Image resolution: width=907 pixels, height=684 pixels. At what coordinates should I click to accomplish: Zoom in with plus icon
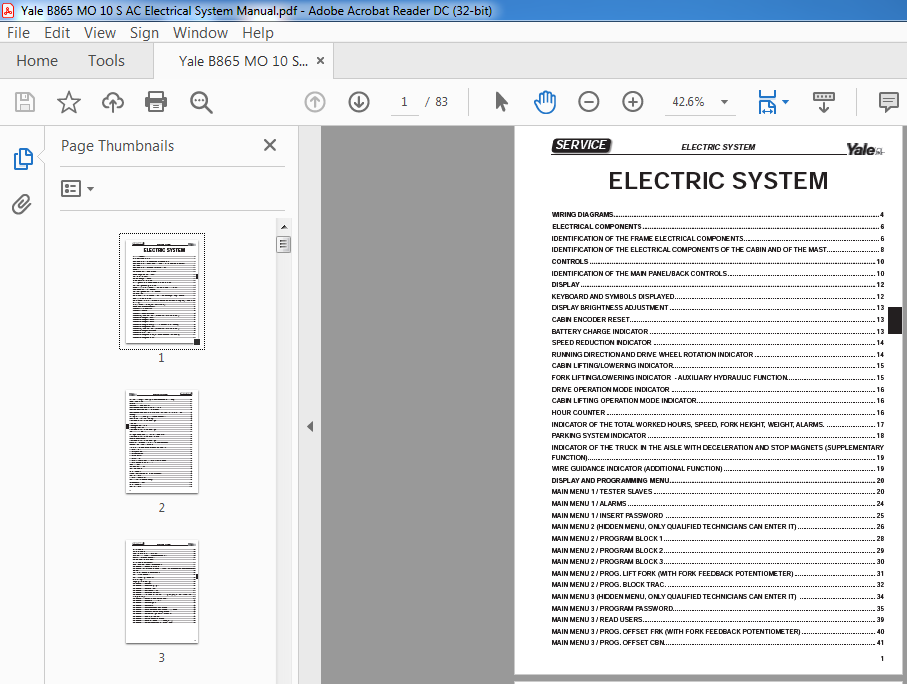[x=633, y=102]
